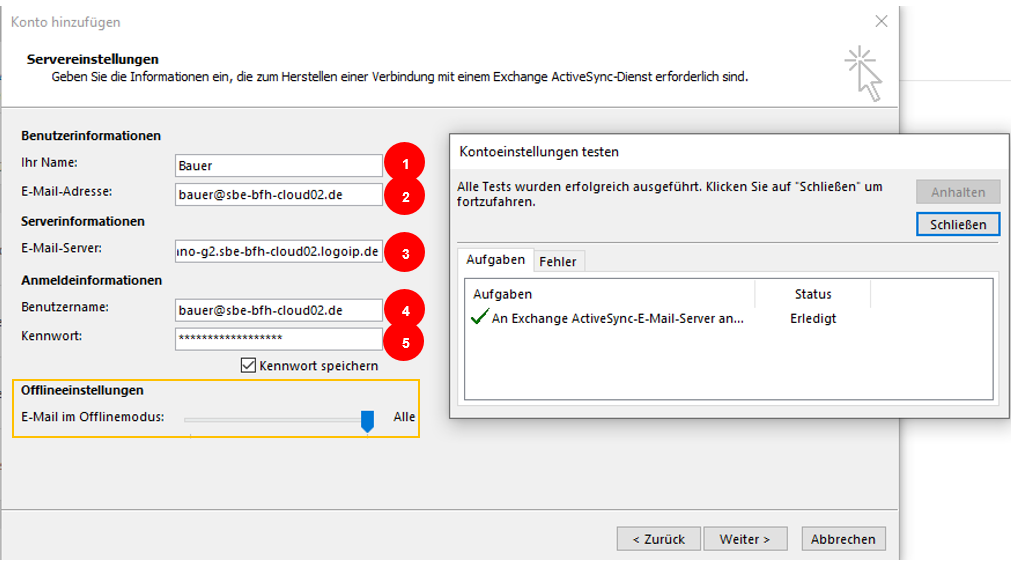Click the Ihr Name input field
Viewport: 1011px width, 561px height.
(279, 166)
